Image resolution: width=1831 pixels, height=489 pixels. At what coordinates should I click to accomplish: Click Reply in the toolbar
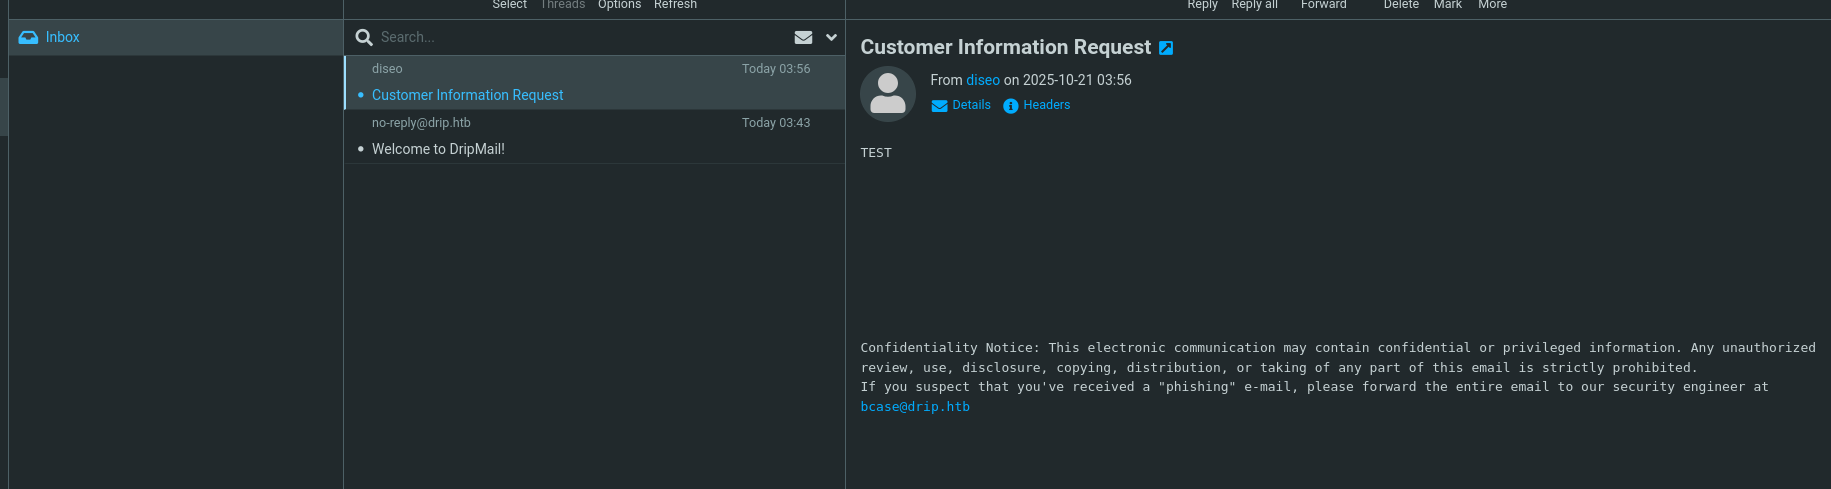coord(1202,5)
